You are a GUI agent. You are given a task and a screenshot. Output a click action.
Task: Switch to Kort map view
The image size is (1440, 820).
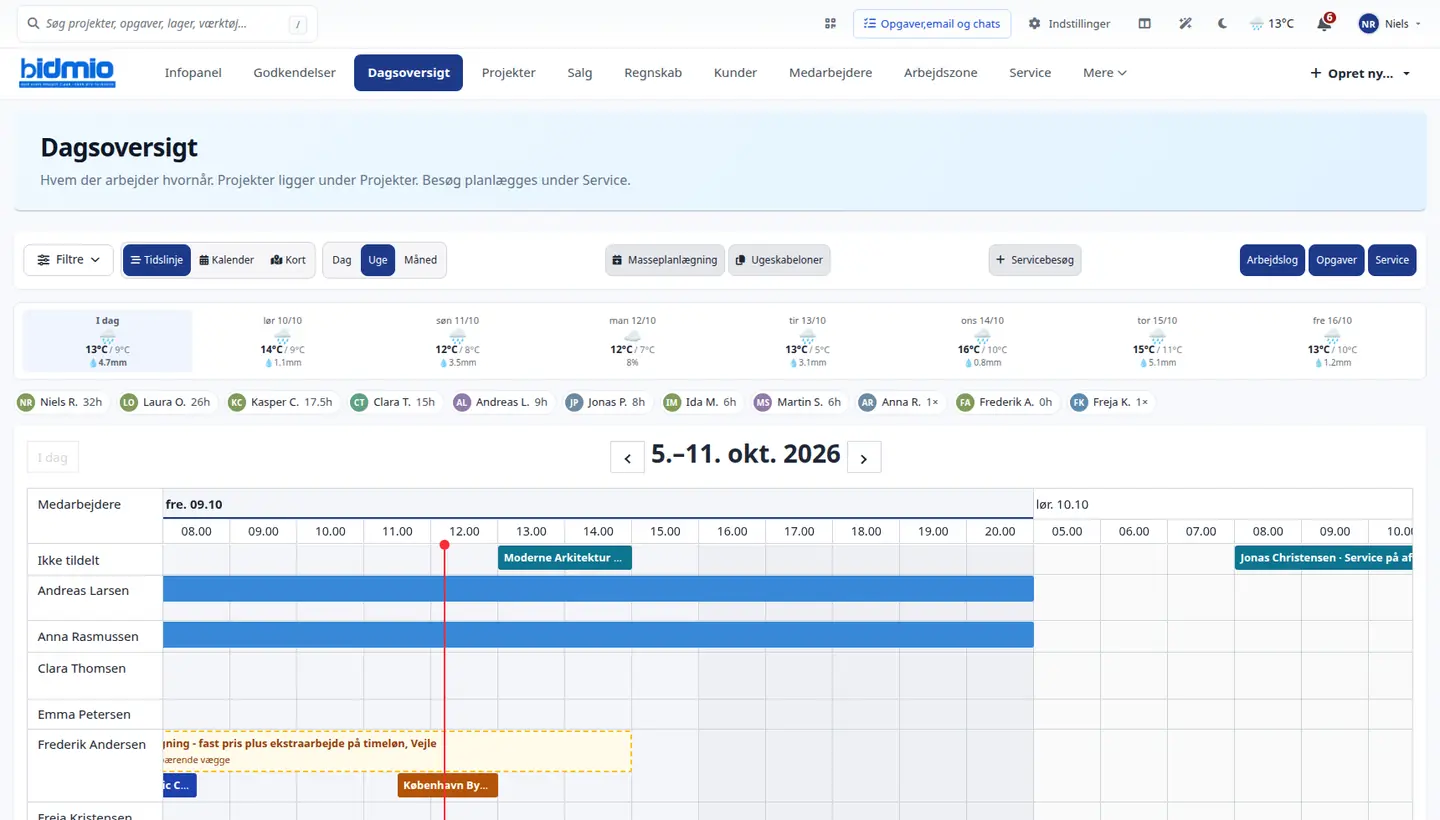[288, 260]
